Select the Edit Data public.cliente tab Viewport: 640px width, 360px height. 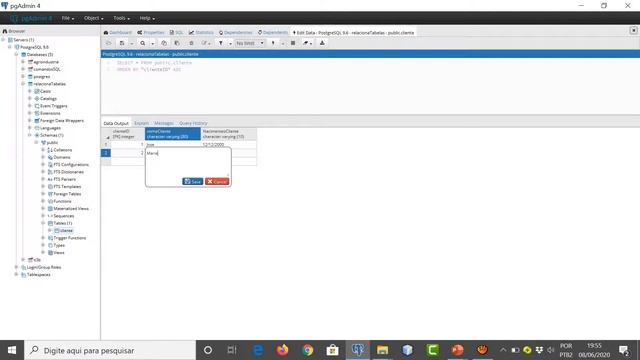point(353,33)
